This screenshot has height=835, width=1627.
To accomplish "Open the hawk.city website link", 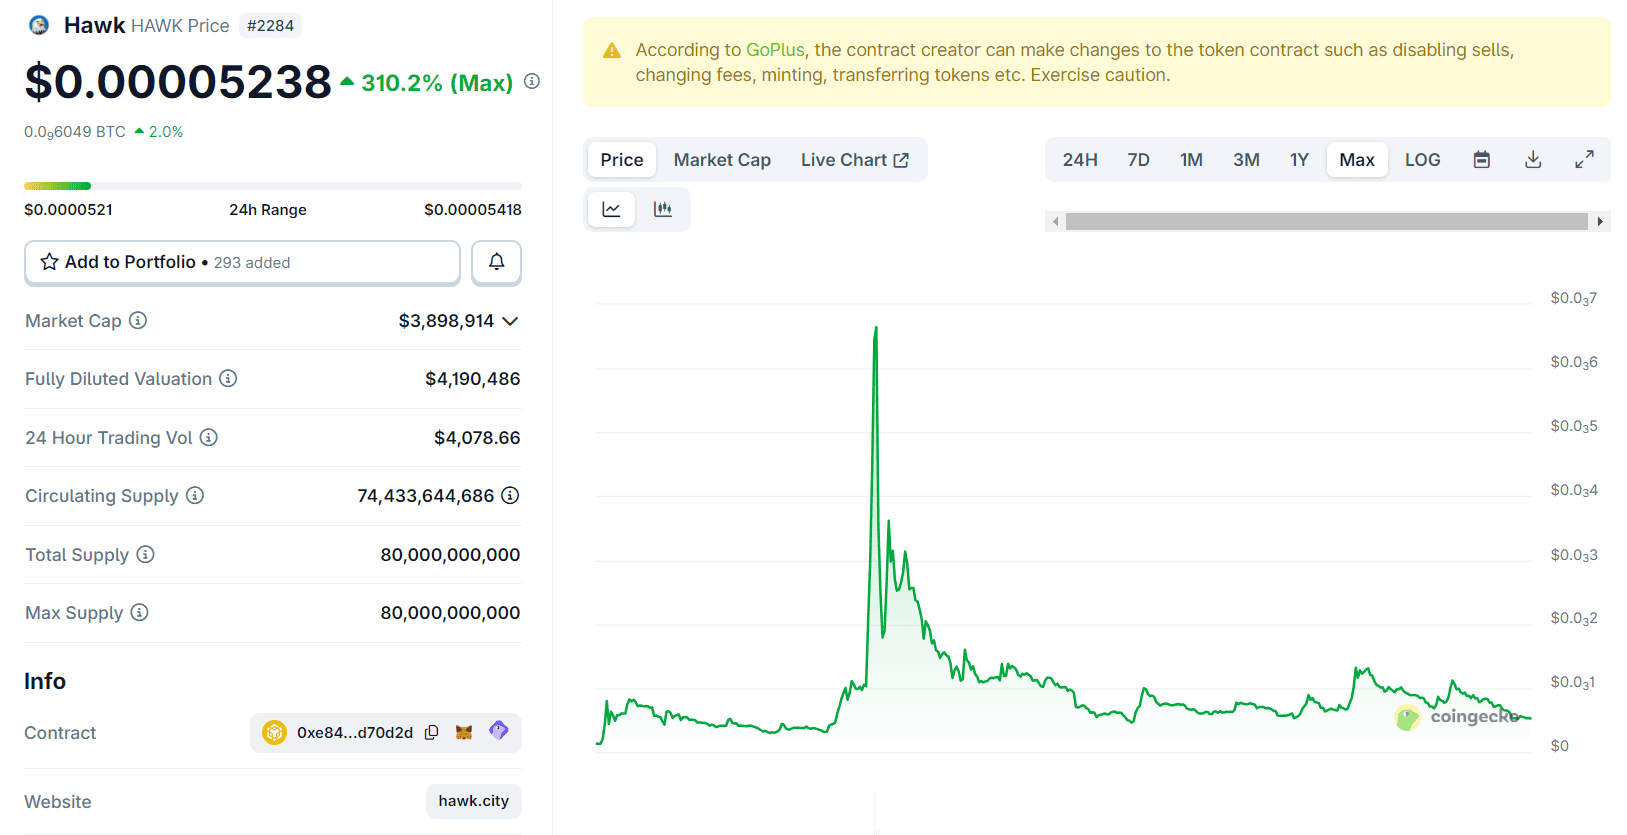I will (x=473, y=801).
